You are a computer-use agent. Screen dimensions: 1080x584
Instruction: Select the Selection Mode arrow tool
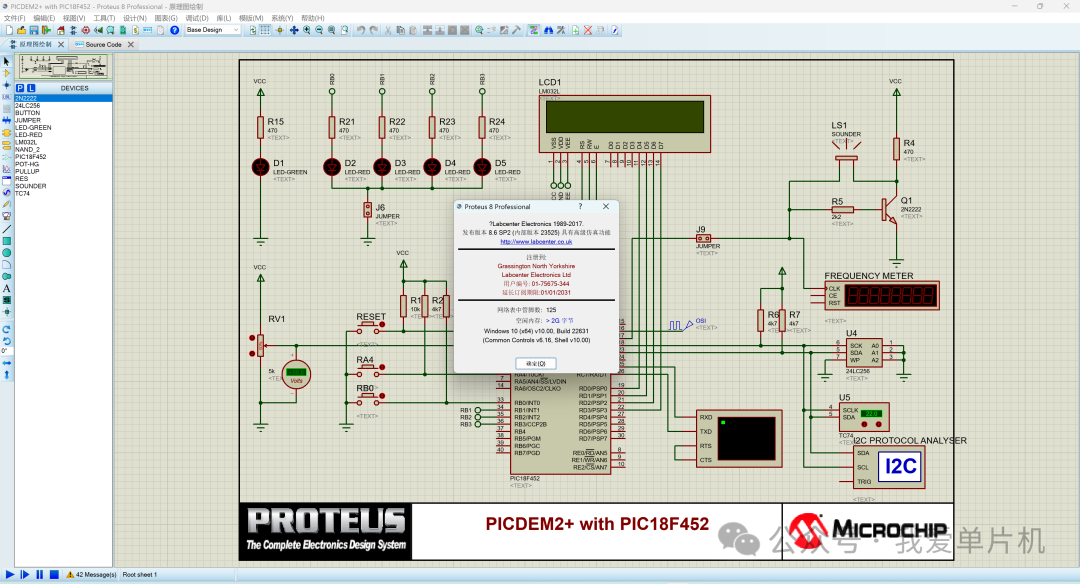tap(7, 61)
